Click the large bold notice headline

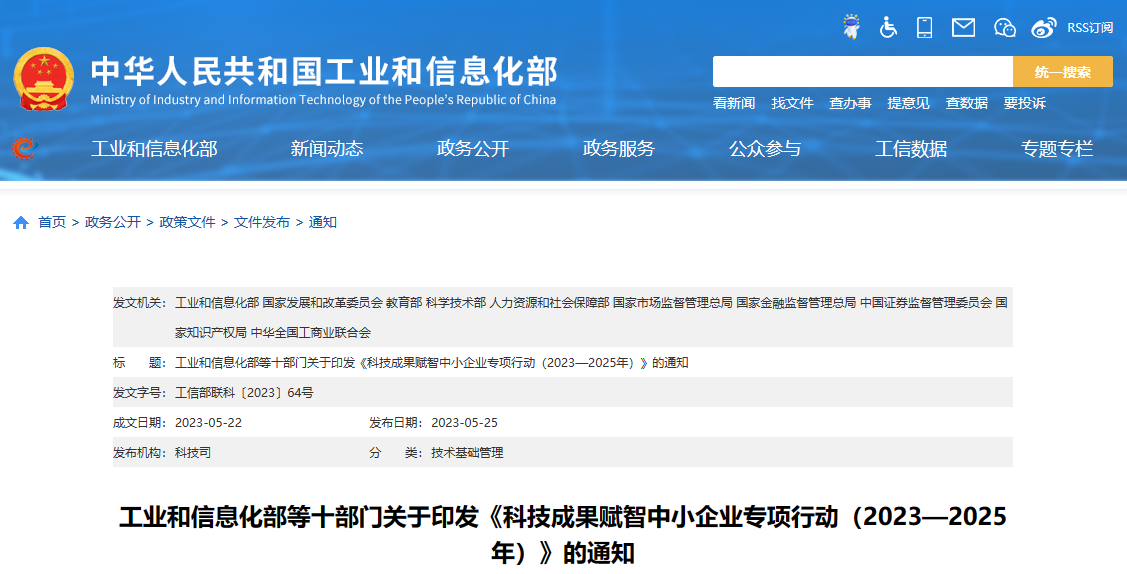[563, 534]
